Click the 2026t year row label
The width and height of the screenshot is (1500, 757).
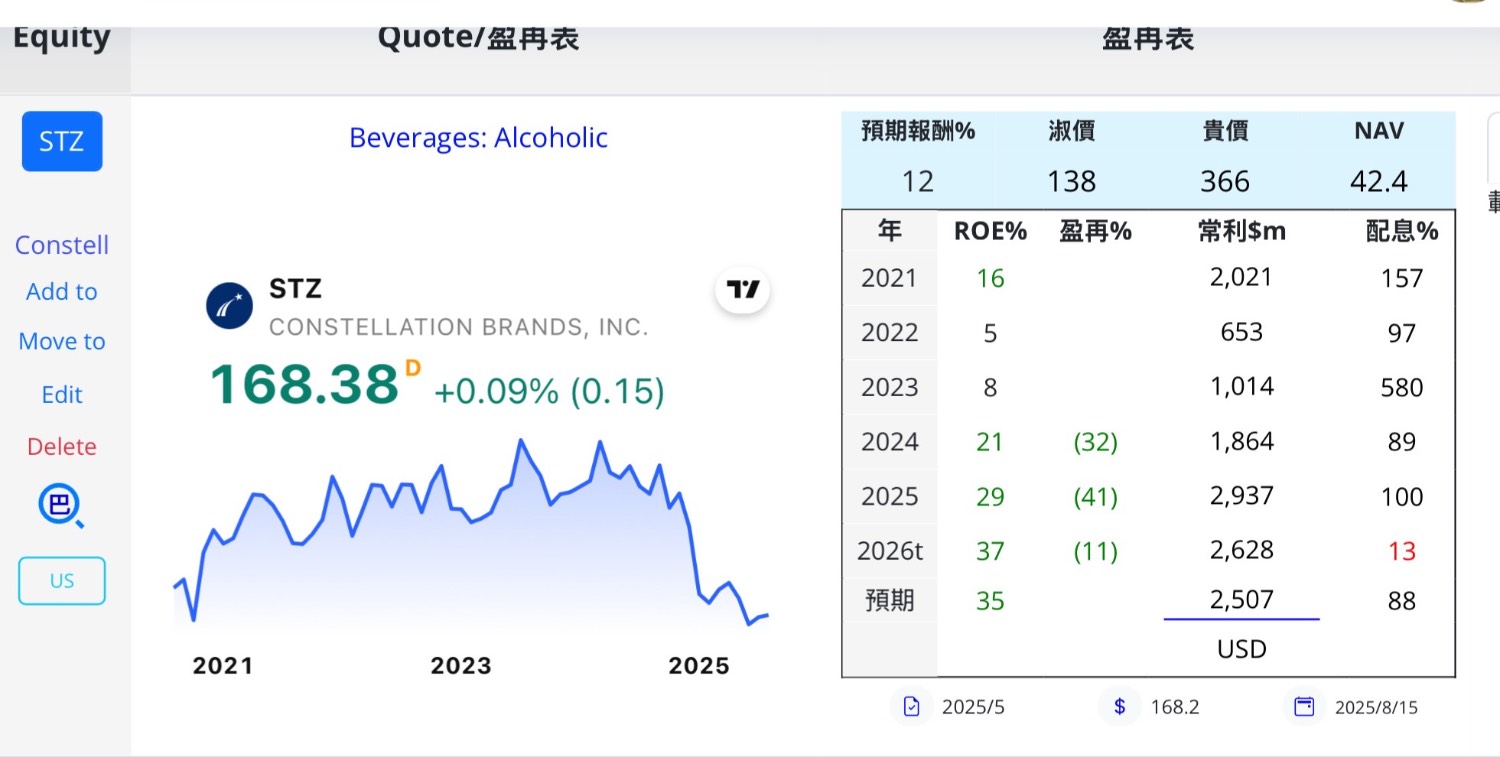point(890,551)
